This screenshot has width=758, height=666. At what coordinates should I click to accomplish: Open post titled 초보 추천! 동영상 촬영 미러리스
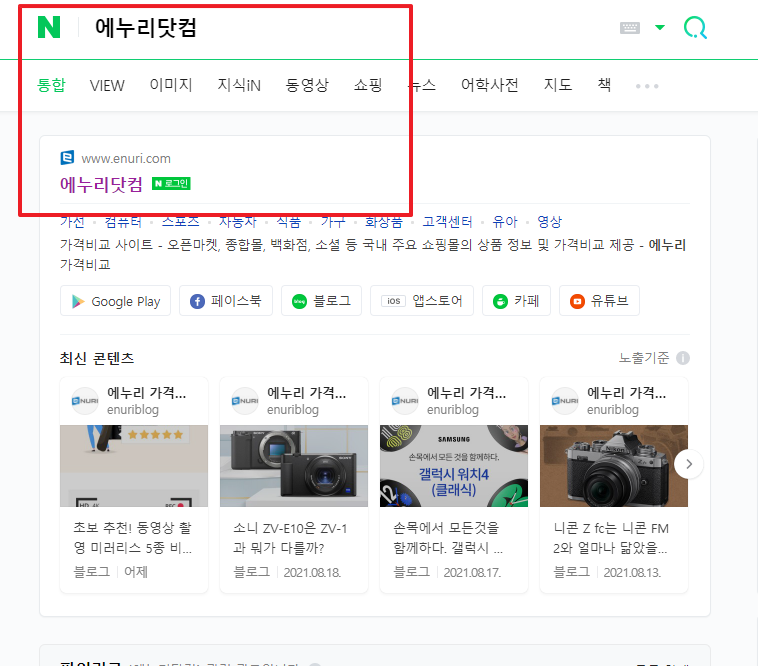click(x=132, y=538)
